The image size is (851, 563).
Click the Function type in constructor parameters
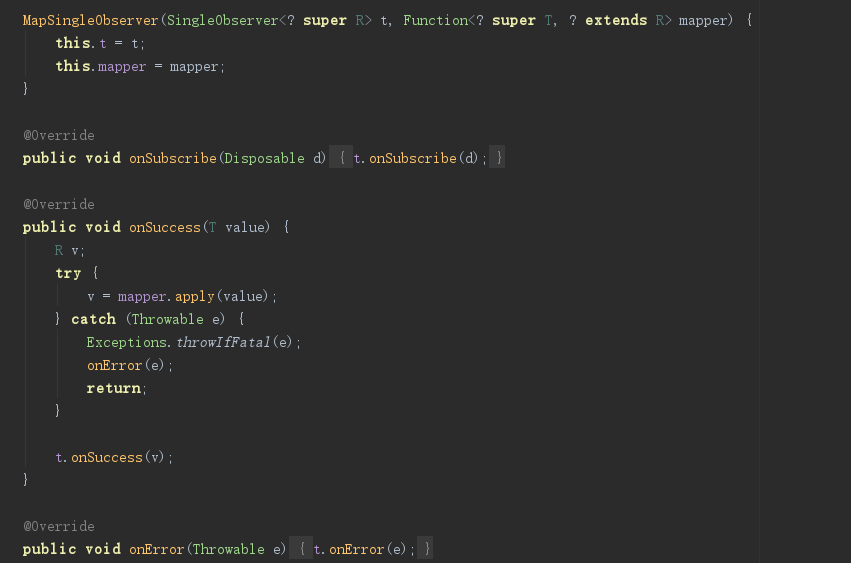pyautogui.click(x=435, y=21)
